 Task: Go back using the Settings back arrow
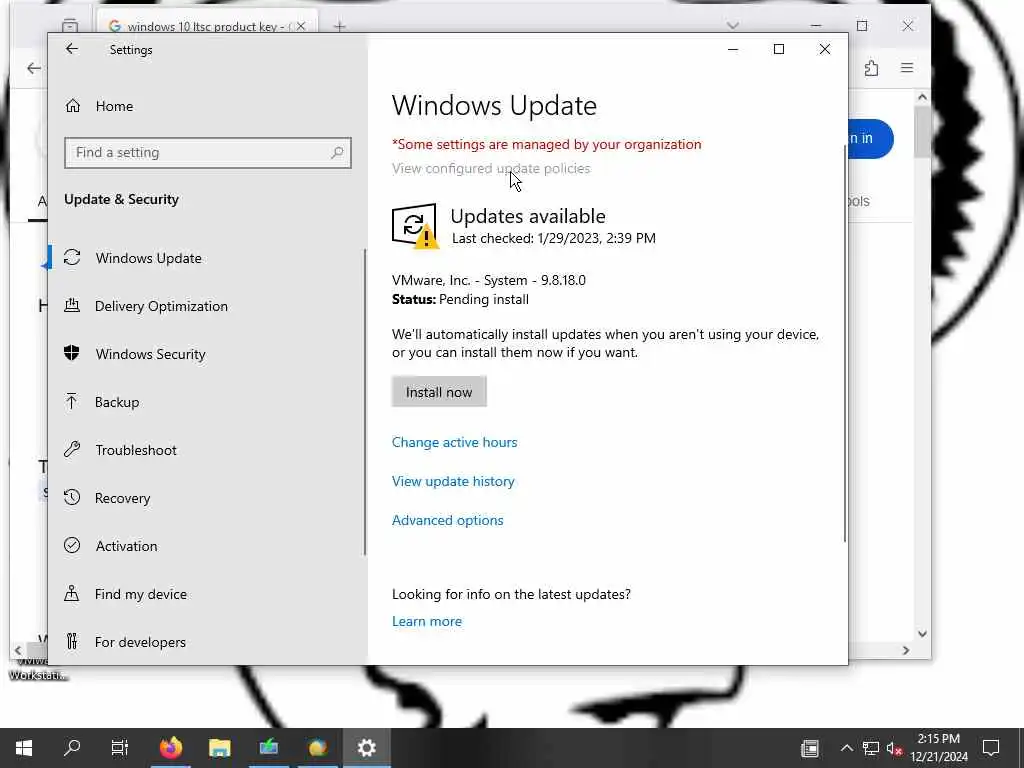pyautogui.click(x=72, y=49)
